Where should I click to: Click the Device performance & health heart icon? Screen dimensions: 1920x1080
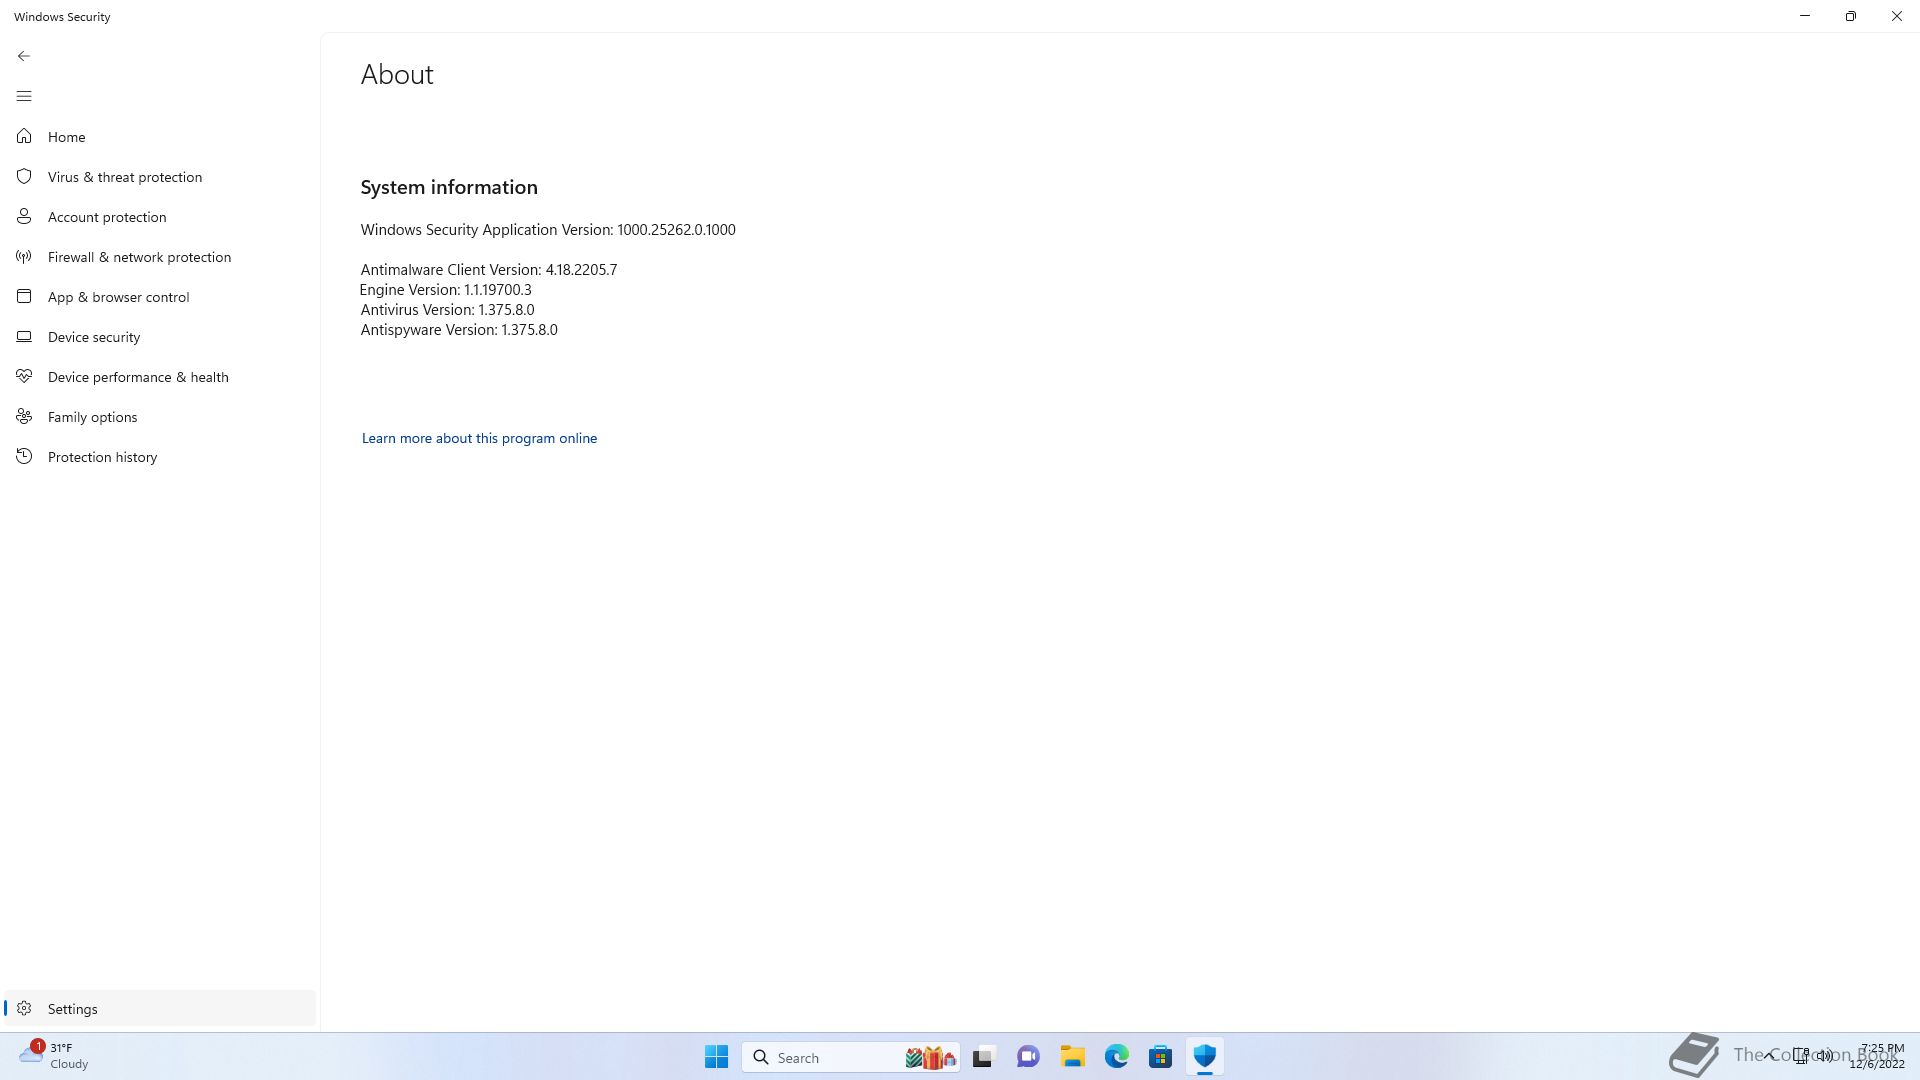(x=24, y=376)
